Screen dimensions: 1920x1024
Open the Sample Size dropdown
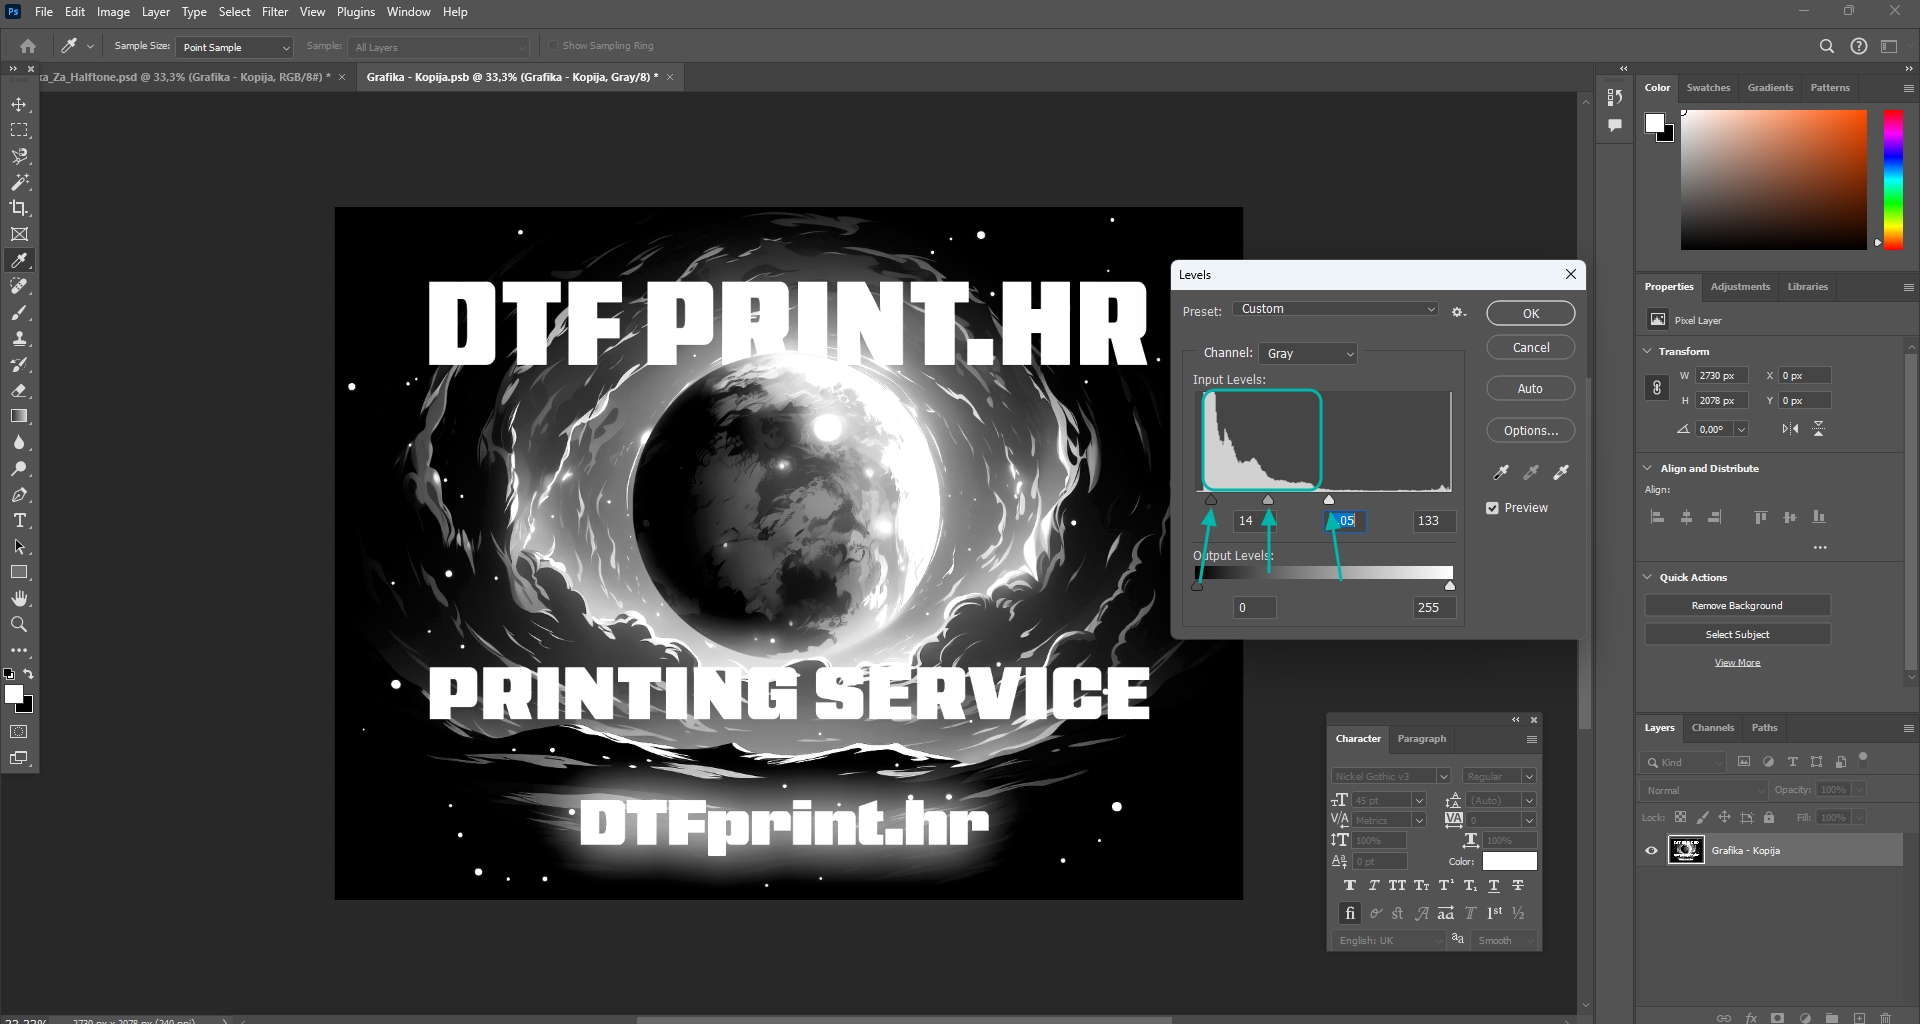tap(235, 47)
